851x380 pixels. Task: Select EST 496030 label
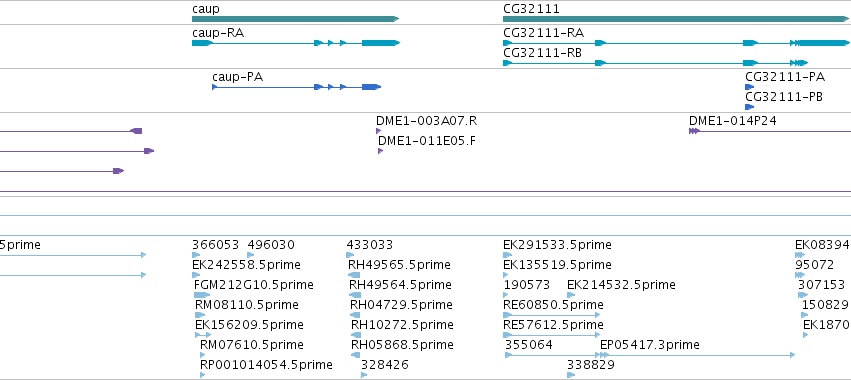click(271, 245)
